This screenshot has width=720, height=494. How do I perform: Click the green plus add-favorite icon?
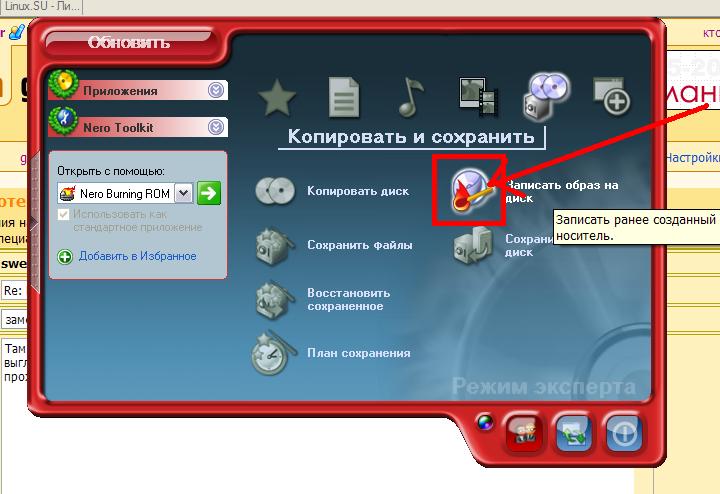65,257
